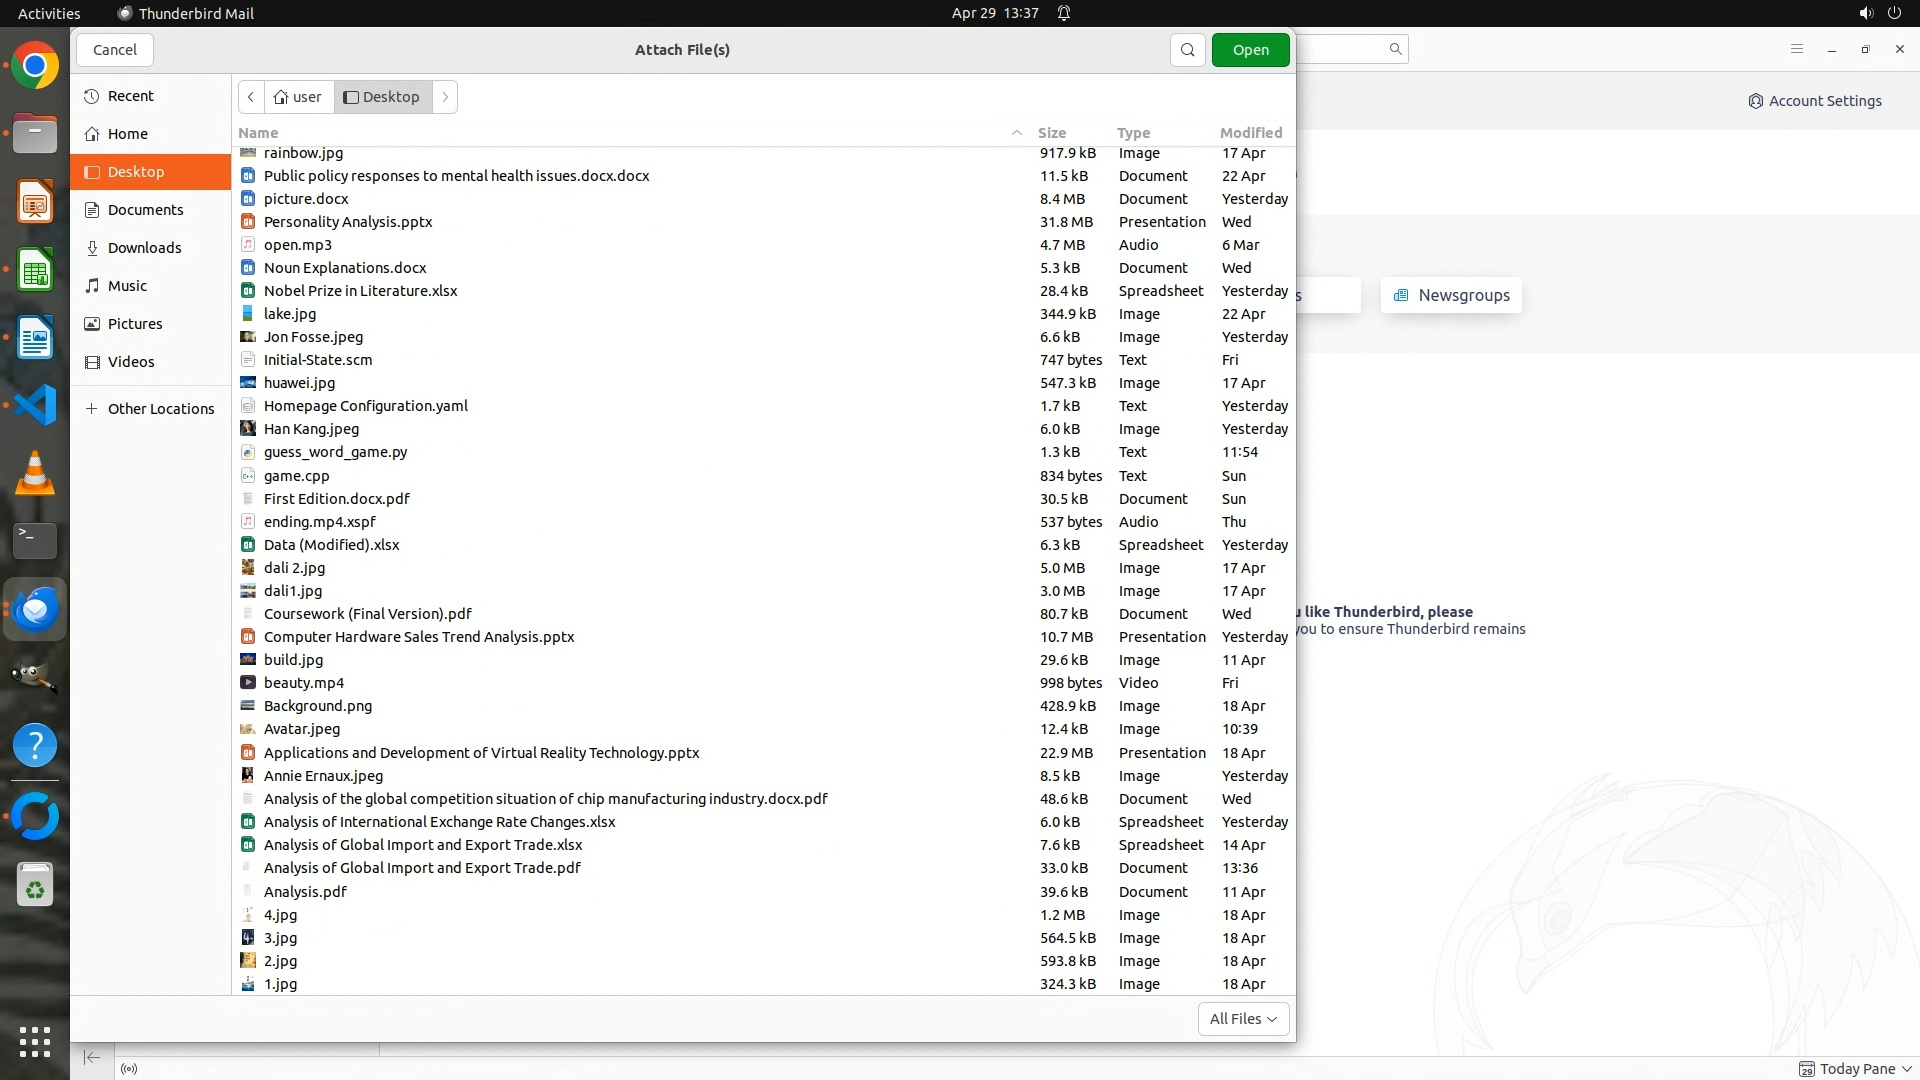Click the collapse sidebar arrow at bottom left

pos(92,1058)
